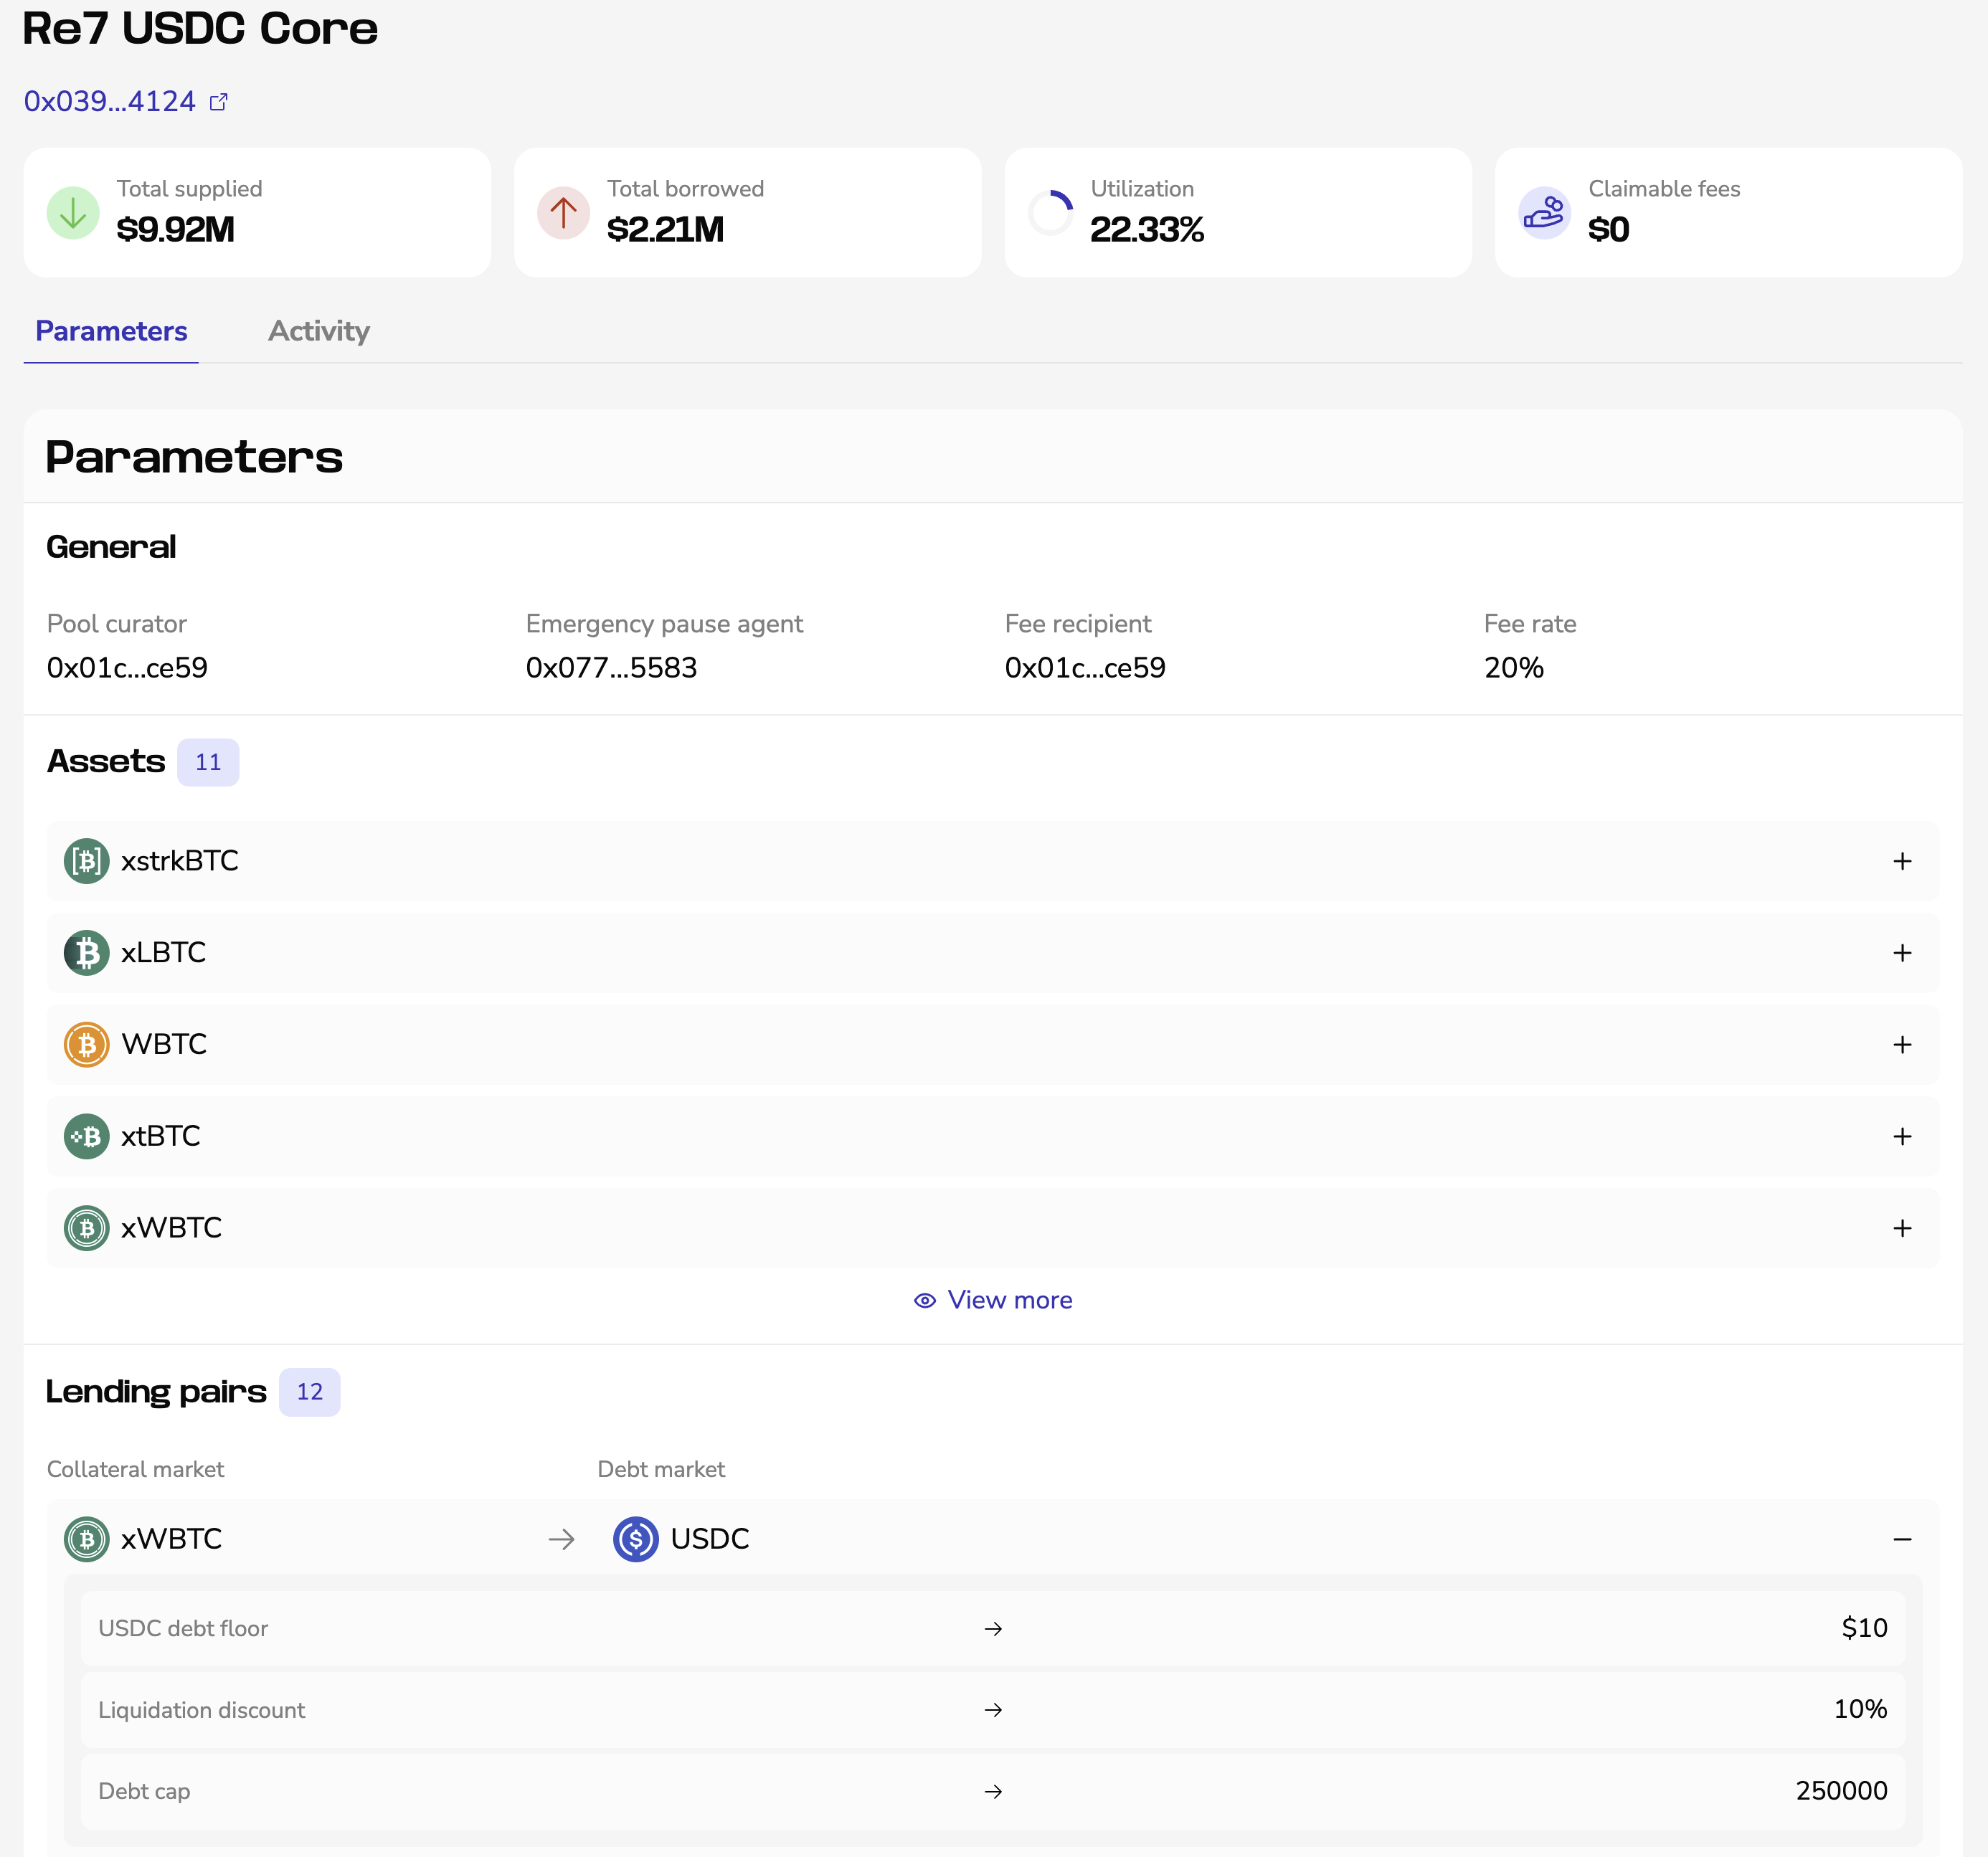
Task: Click the Lending pairs count badge 12
Action: click(310, 1392)
